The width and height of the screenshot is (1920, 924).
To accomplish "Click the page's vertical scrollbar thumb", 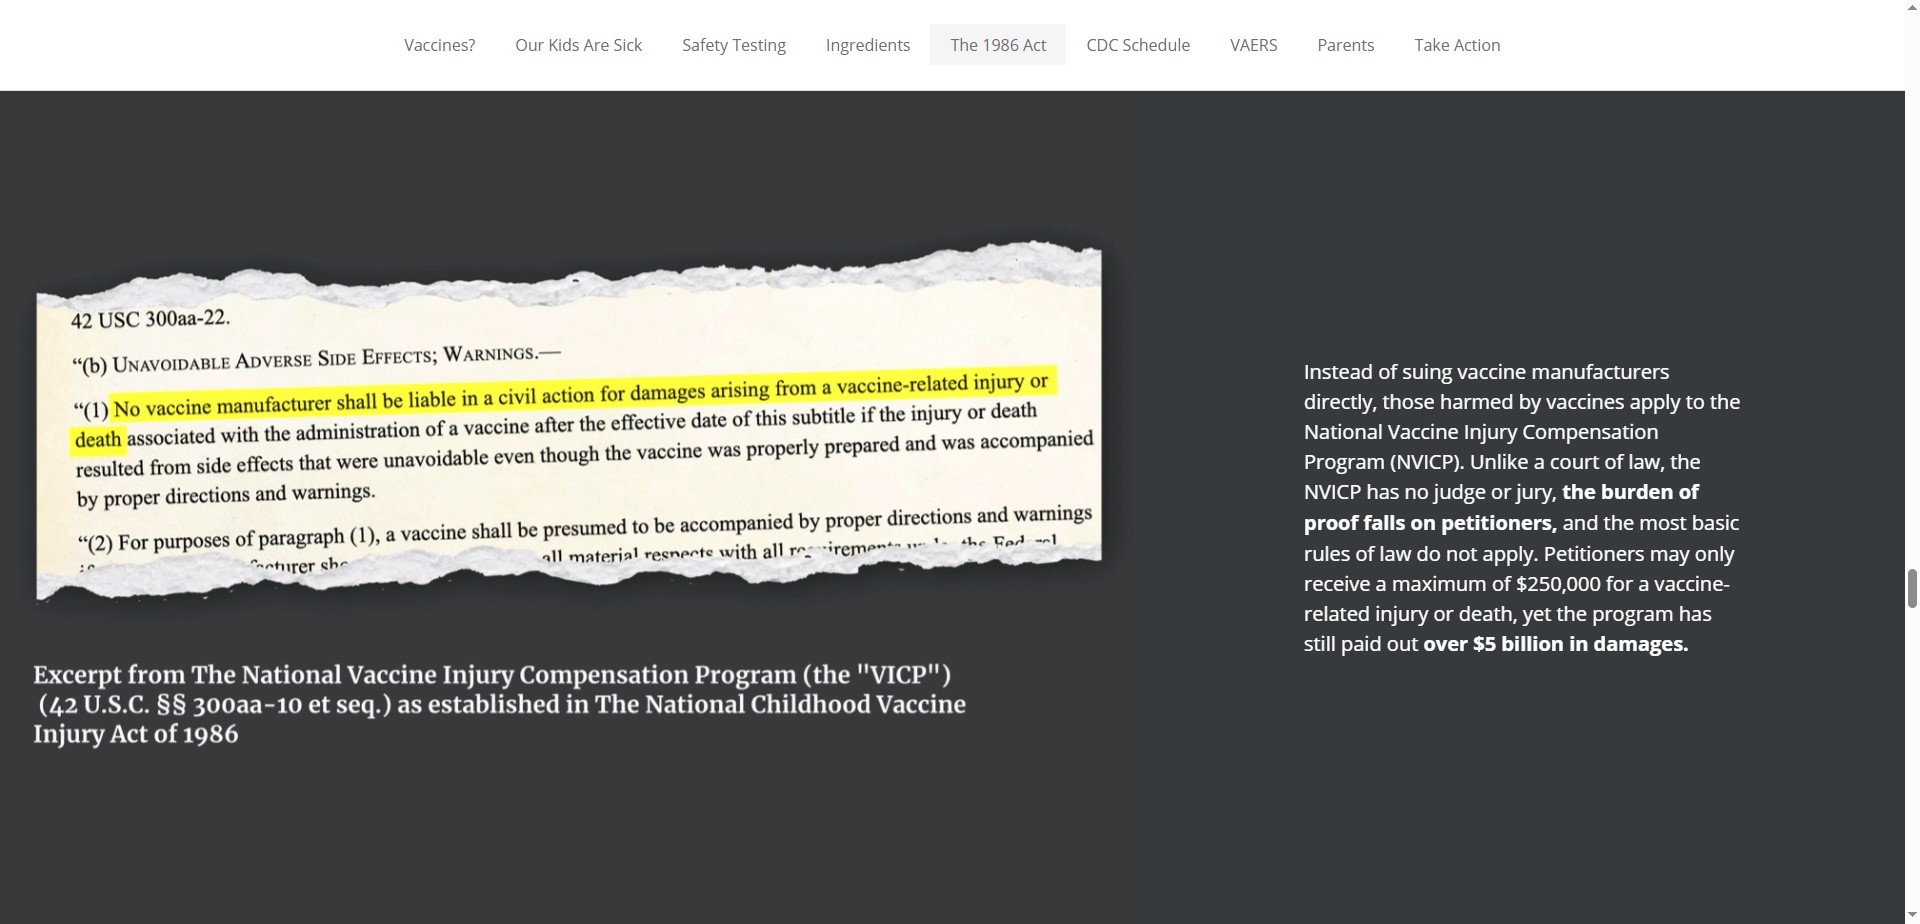I will [1912, 587].
